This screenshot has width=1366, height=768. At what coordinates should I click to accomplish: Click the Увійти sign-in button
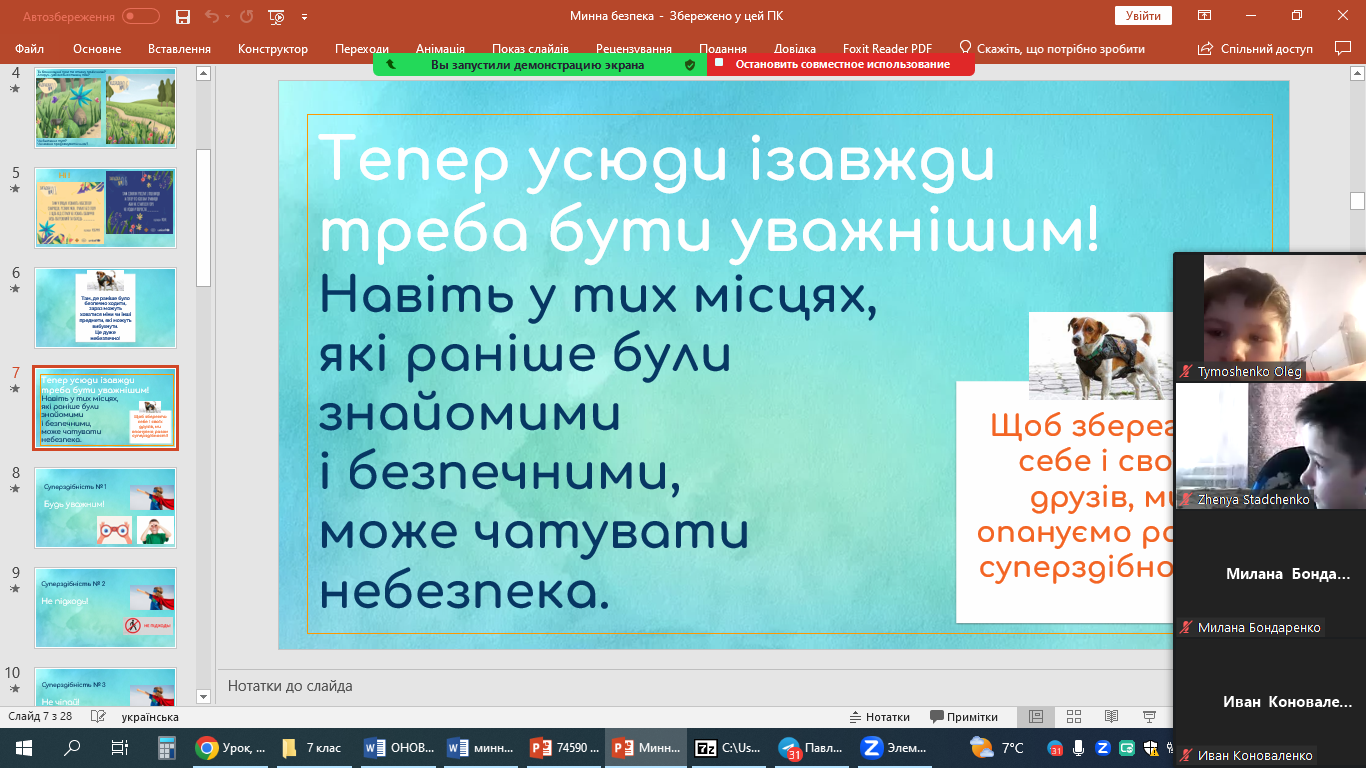point(1143,16)
